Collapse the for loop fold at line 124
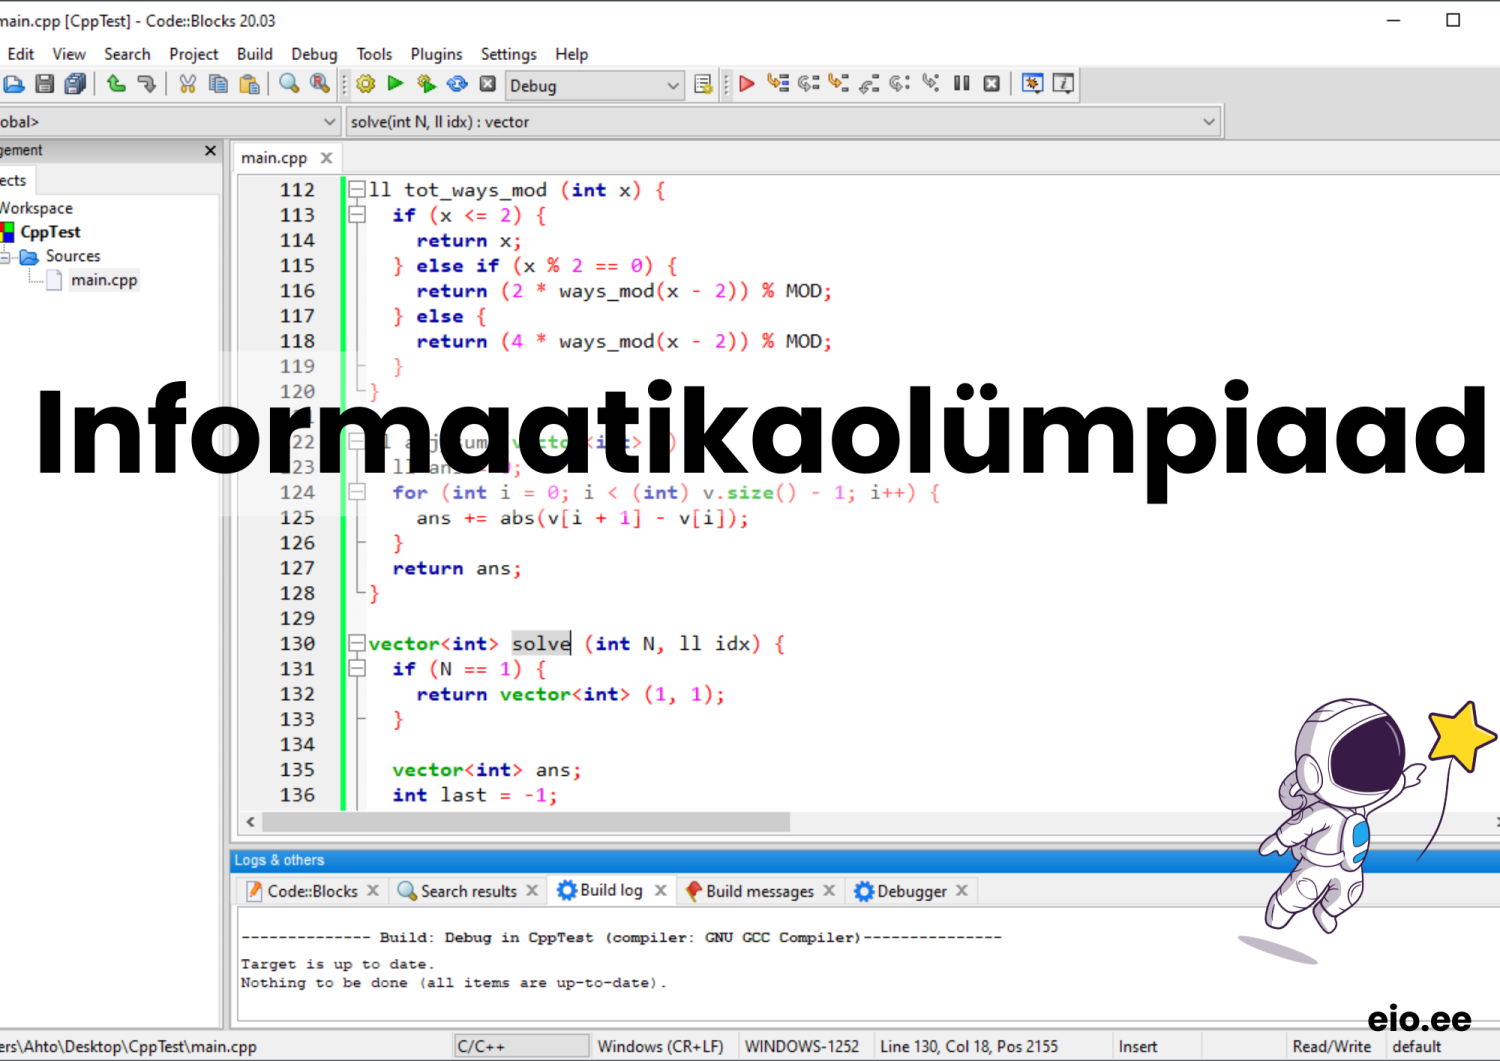This screenshot has width=1500, height=1061. (357, 491)
